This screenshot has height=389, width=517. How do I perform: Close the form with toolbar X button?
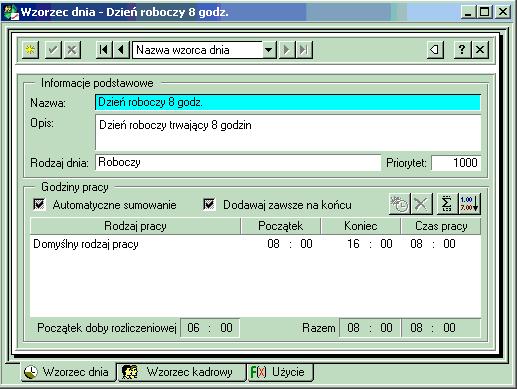click(480, 50)
